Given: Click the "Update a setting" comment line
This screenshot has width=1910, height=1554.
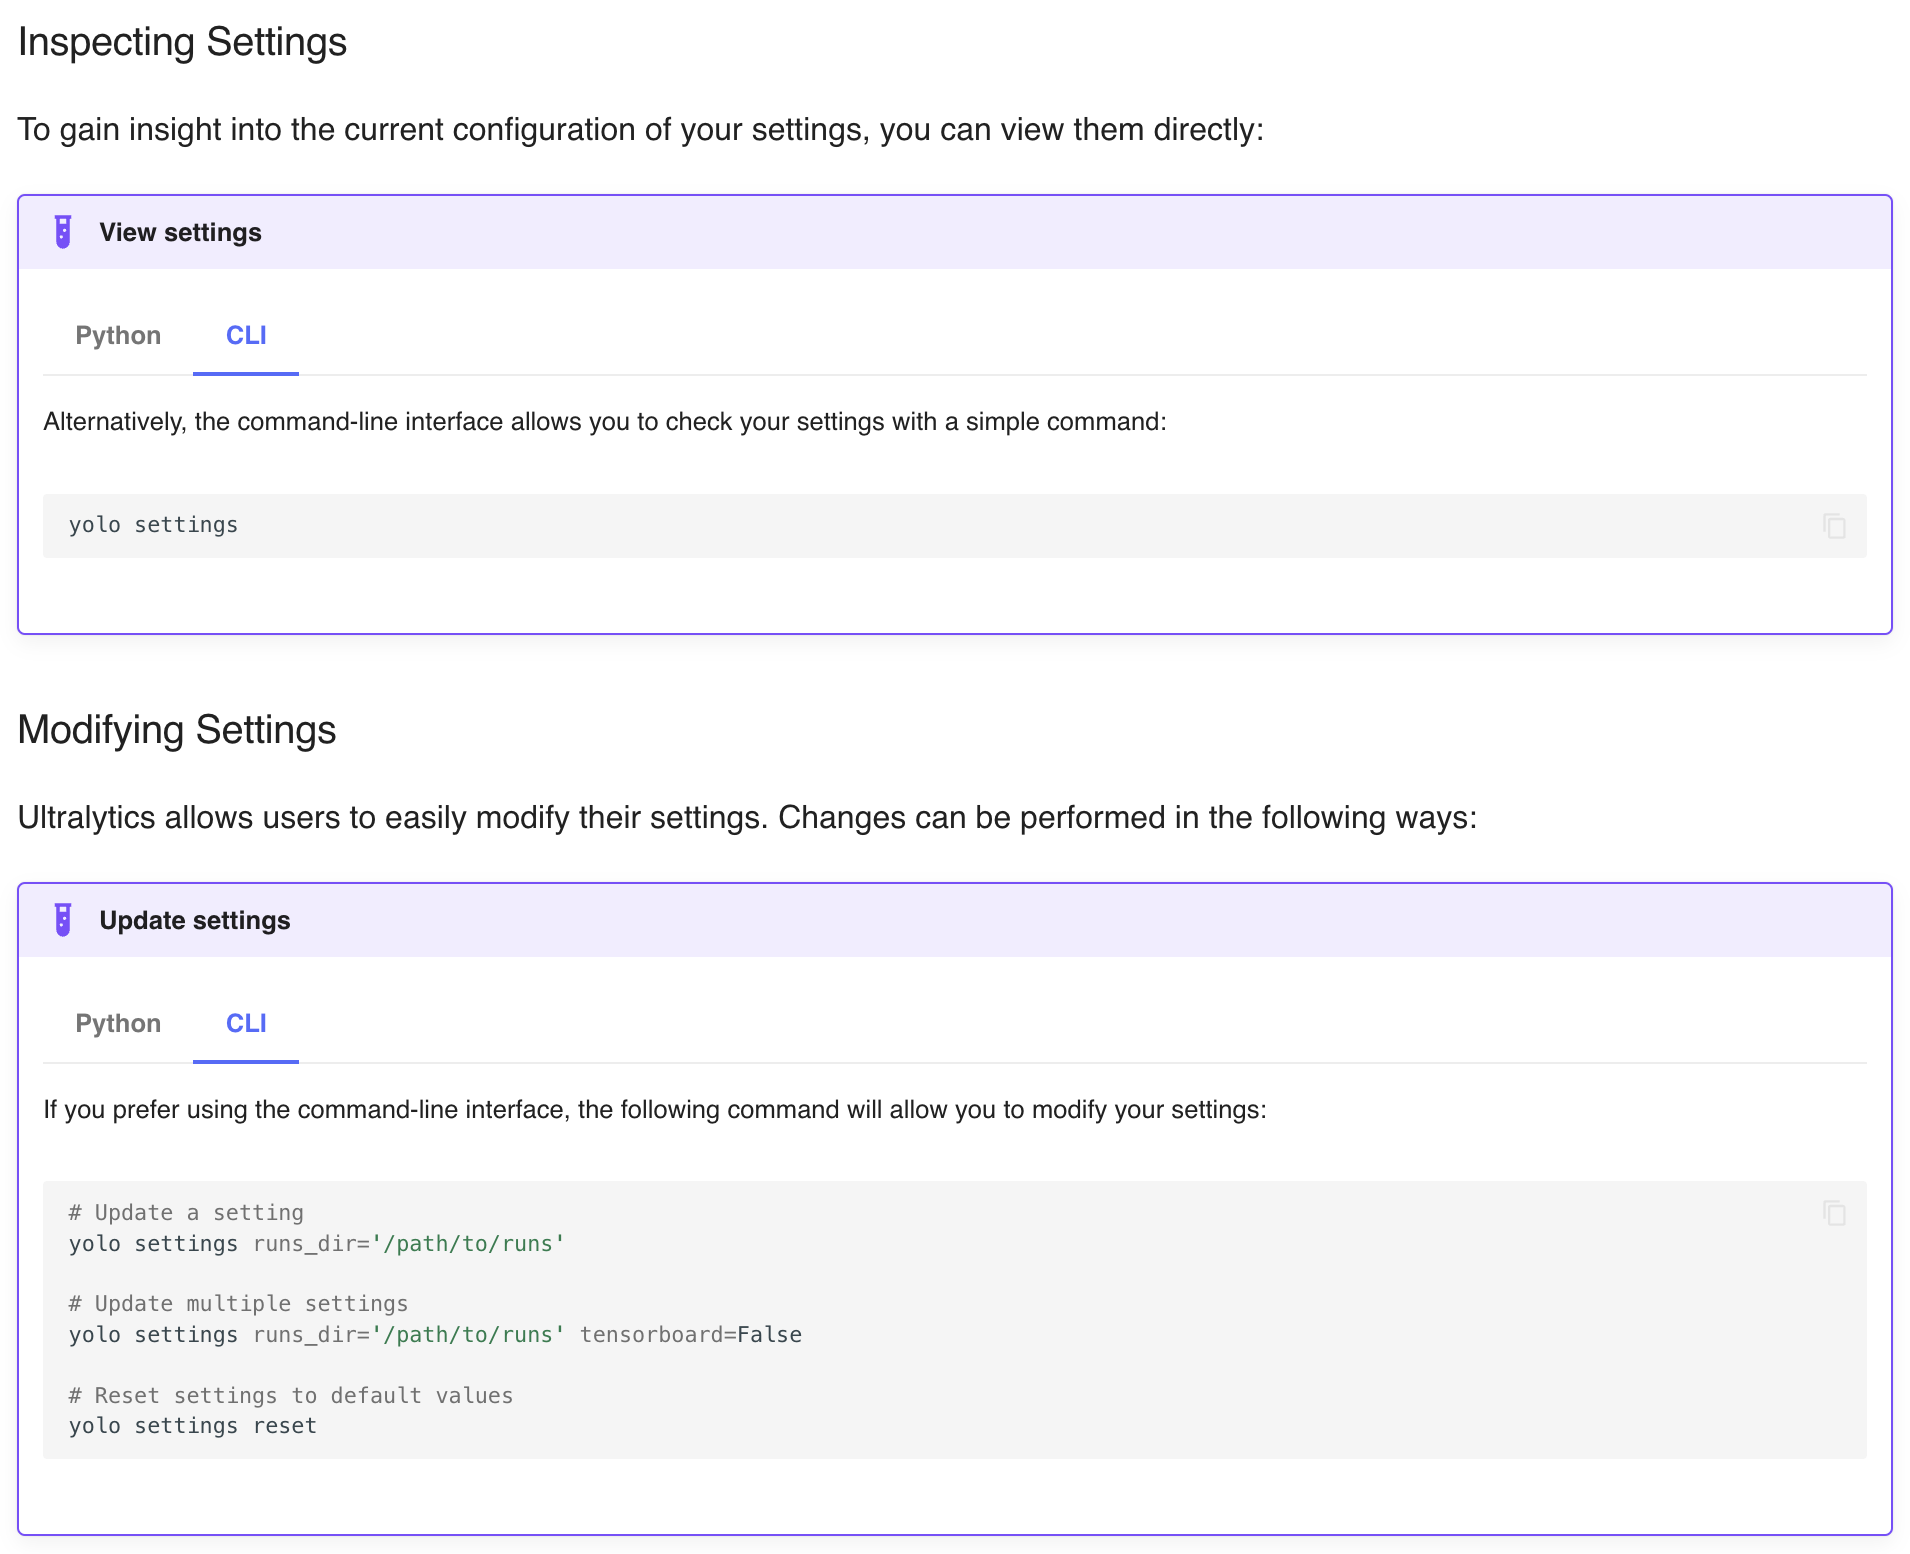Looking at the screenshot, I should (185, 1211).
